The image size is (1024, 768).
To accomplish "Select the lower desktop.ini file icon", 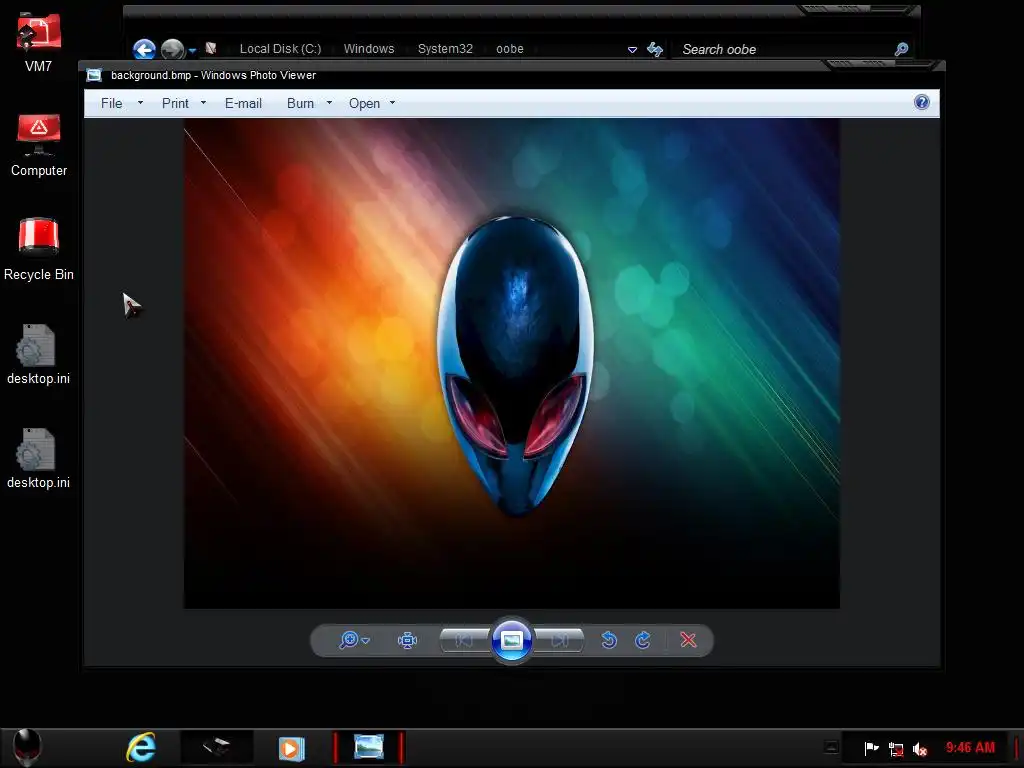I will point(39,458).
